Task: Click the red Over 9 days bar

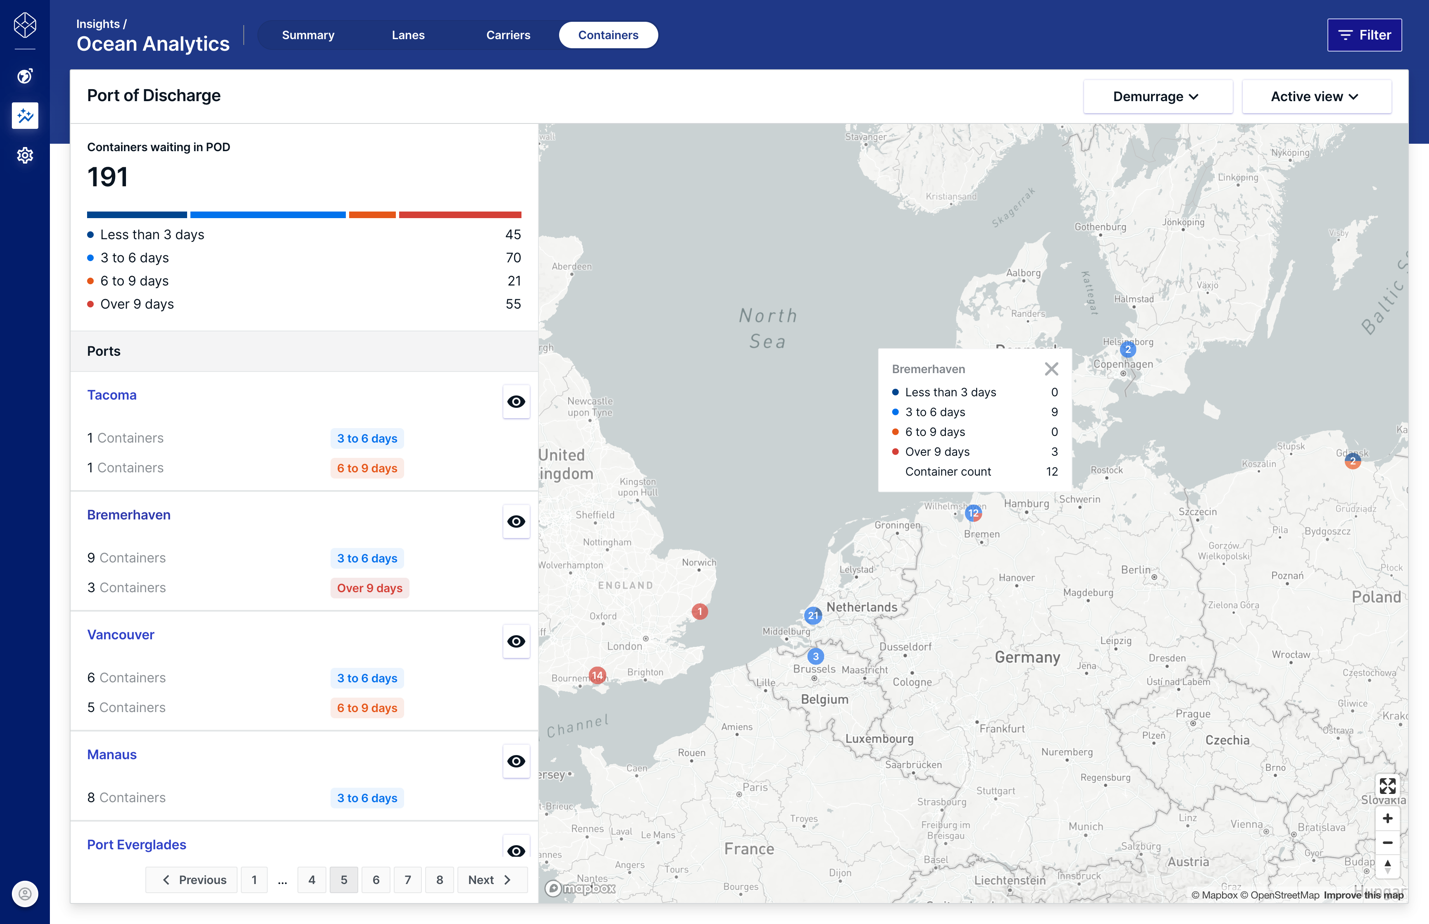Action: 460,215
